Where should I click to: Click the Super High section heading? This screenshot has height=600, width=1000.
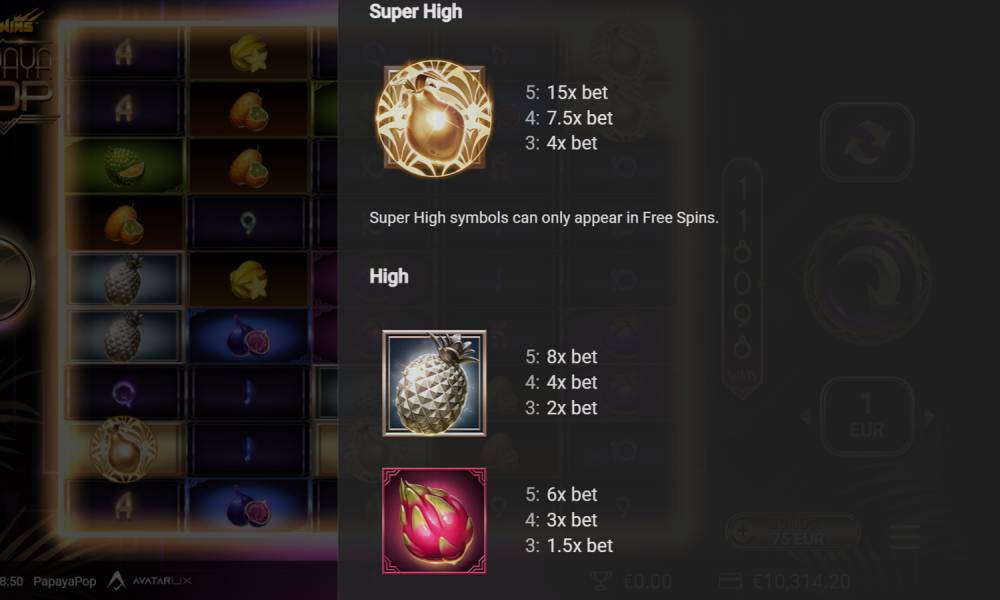coord(416,11)
